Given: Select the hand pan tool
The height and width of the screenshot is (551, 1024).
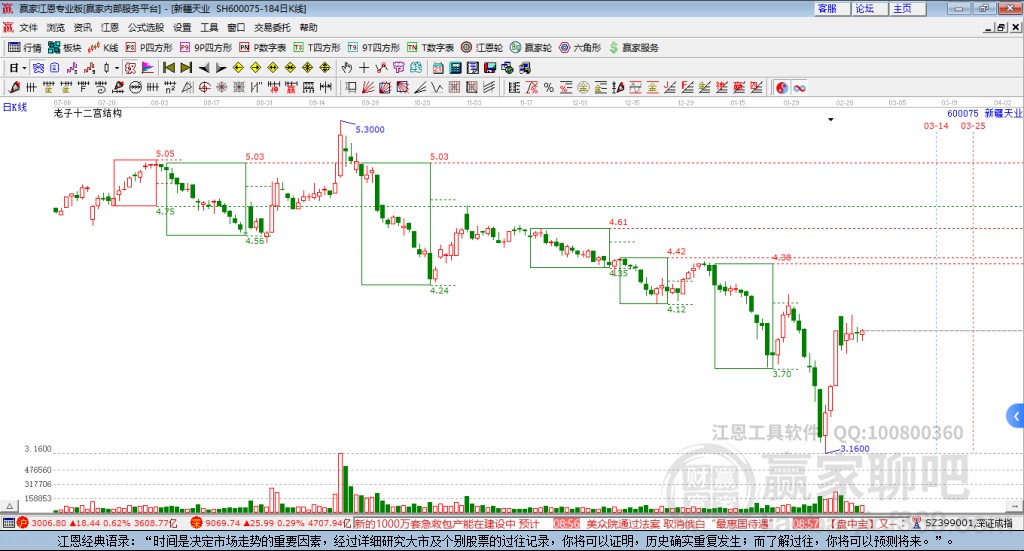Looking at the screenshot, I should [x=347, y=68].
